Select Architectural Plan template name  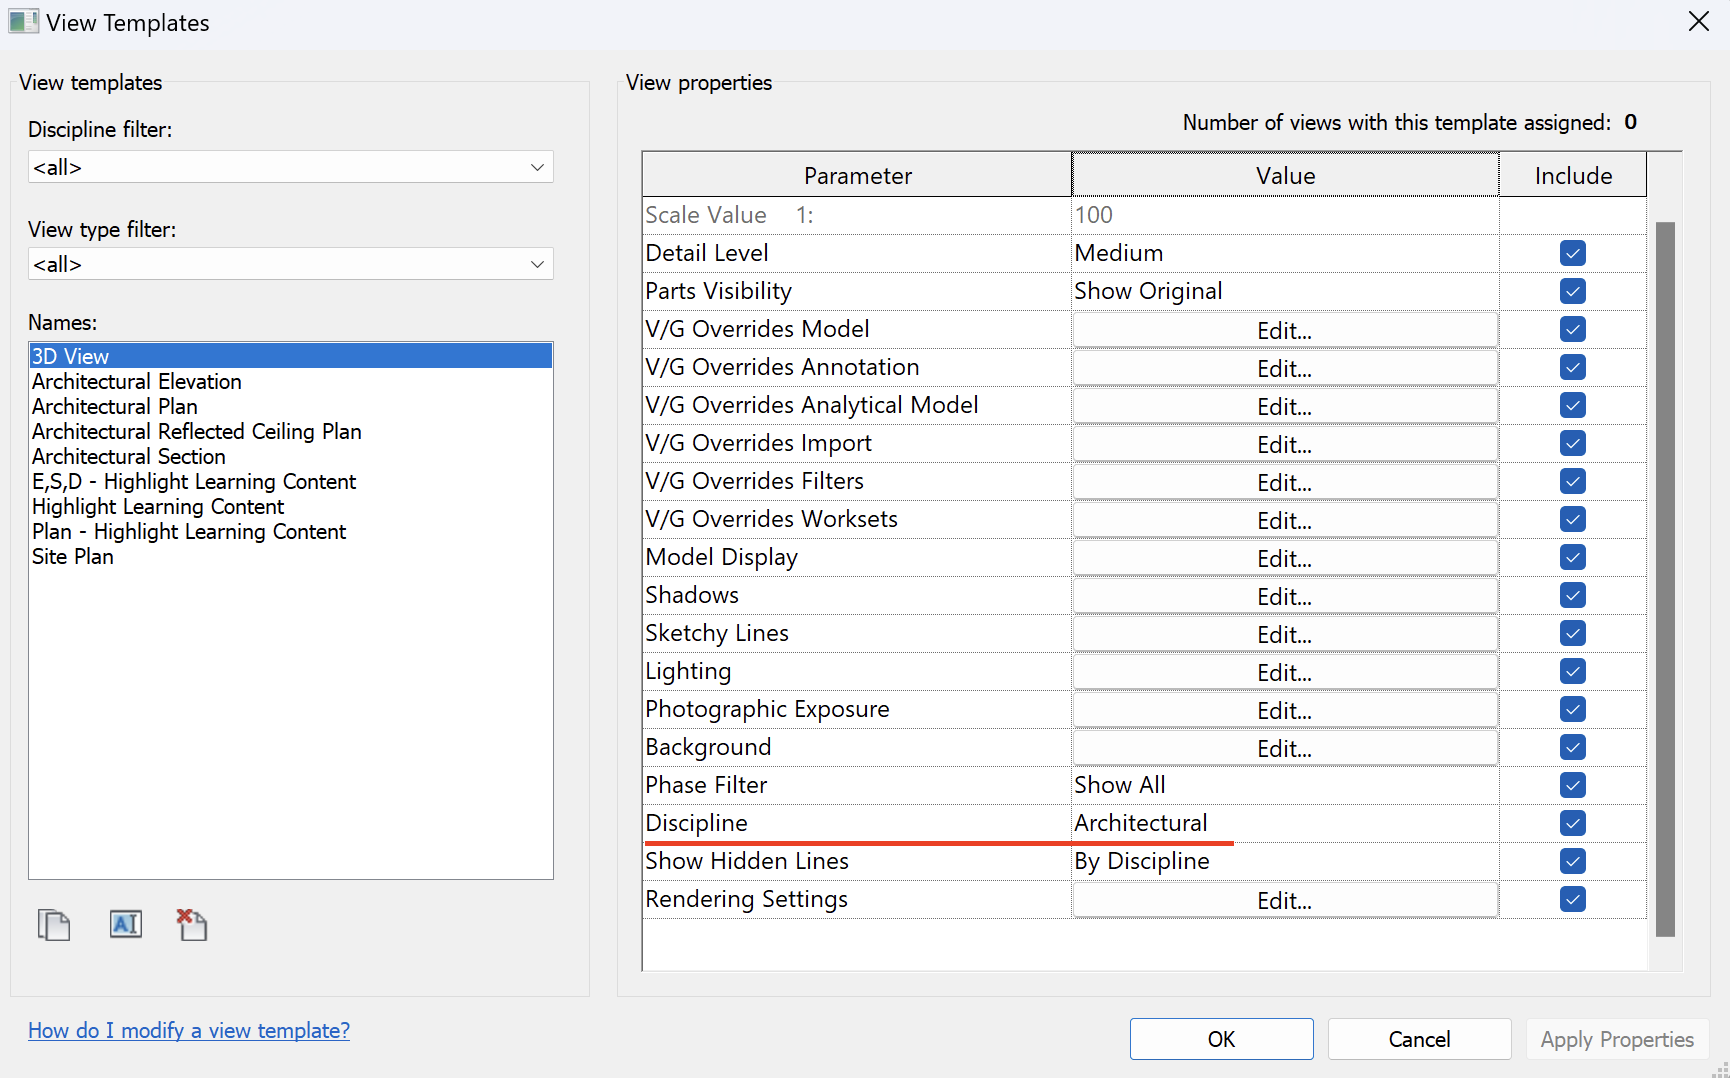[115, 407]
